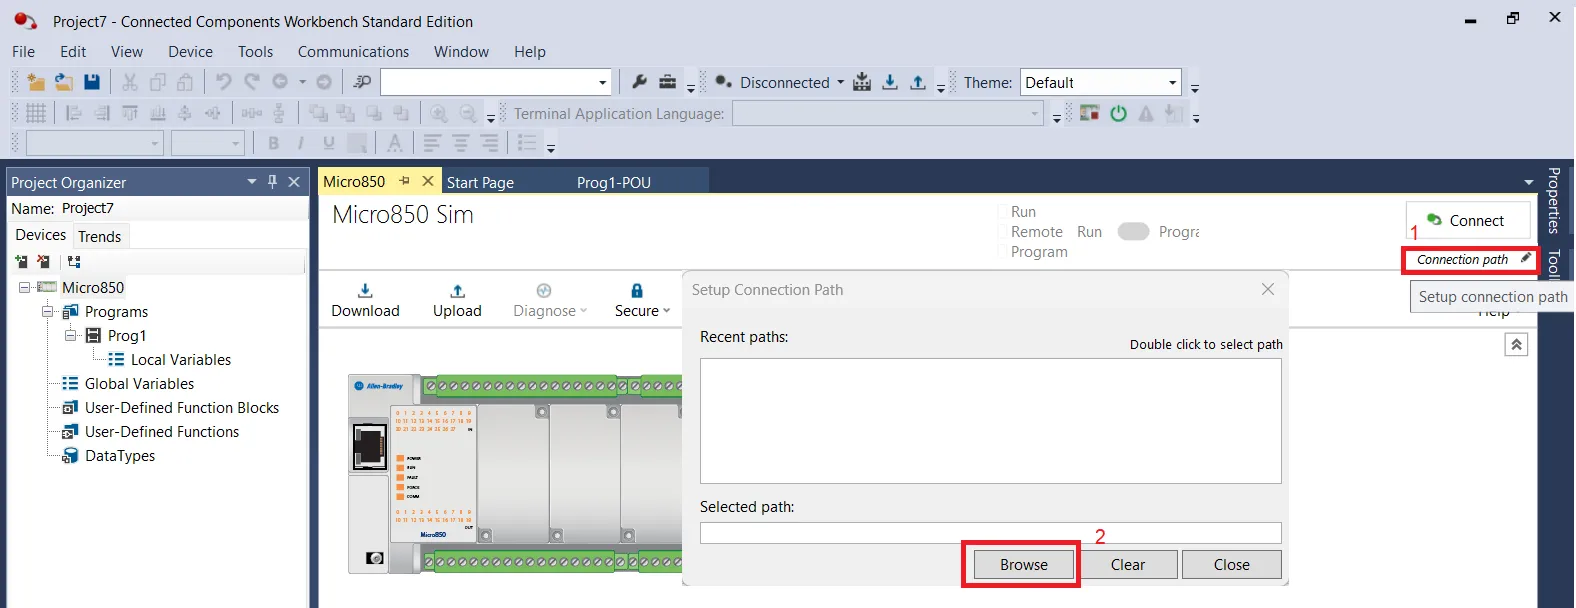Select User-Defined Functions tree item

point(161,432)
